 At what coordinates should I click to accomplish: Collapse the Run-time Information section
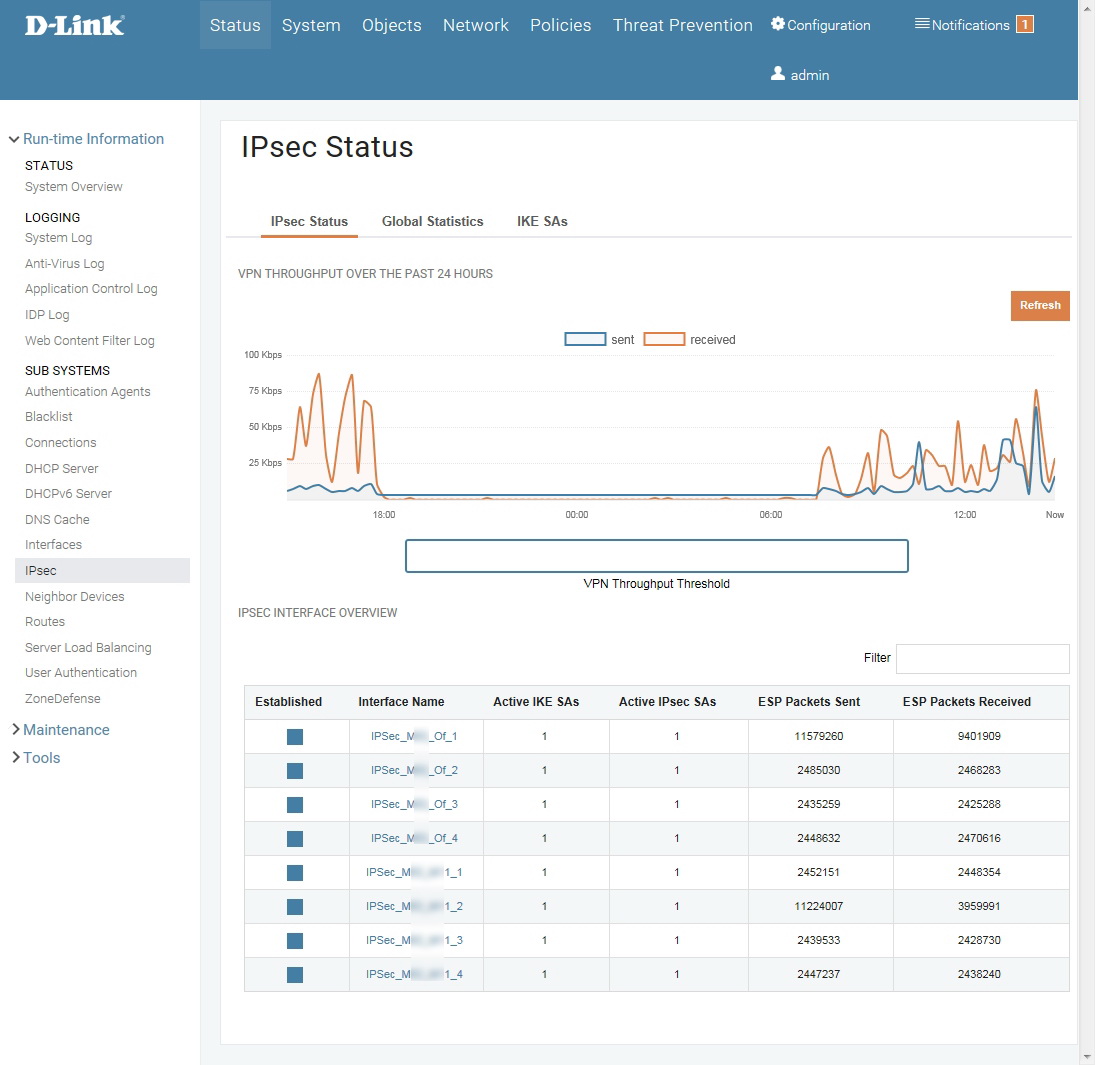pyautogui.click(x=86, y=139)
